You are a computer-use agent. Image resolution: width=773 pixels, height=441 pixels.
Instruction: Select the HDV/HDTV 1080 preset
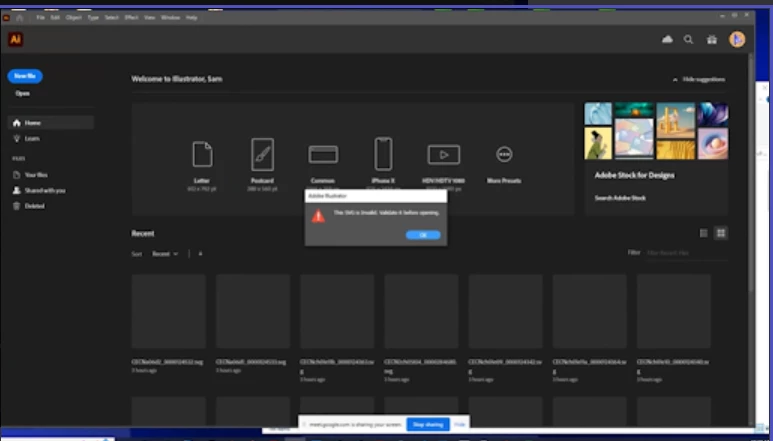coord(443,167)
